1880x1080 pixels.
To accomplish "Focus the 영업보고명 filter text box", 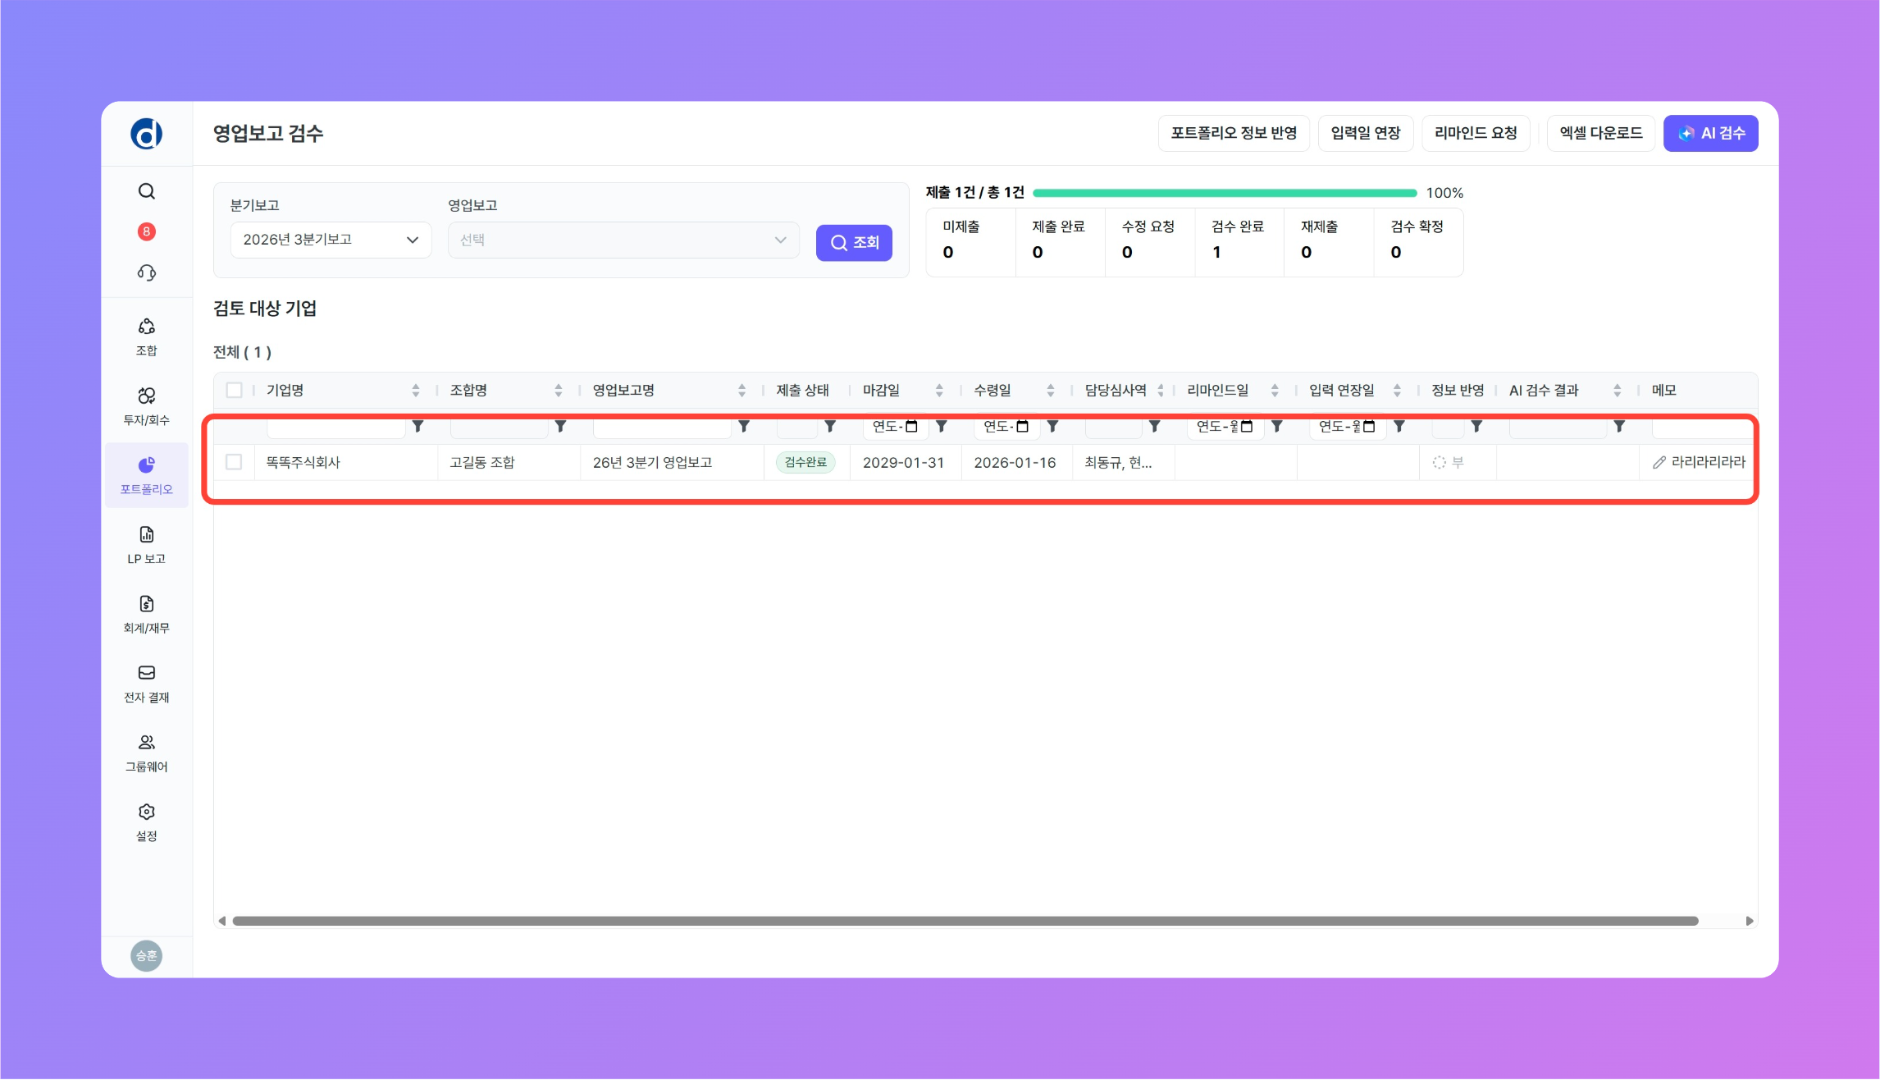I will (x=662, y=427).
